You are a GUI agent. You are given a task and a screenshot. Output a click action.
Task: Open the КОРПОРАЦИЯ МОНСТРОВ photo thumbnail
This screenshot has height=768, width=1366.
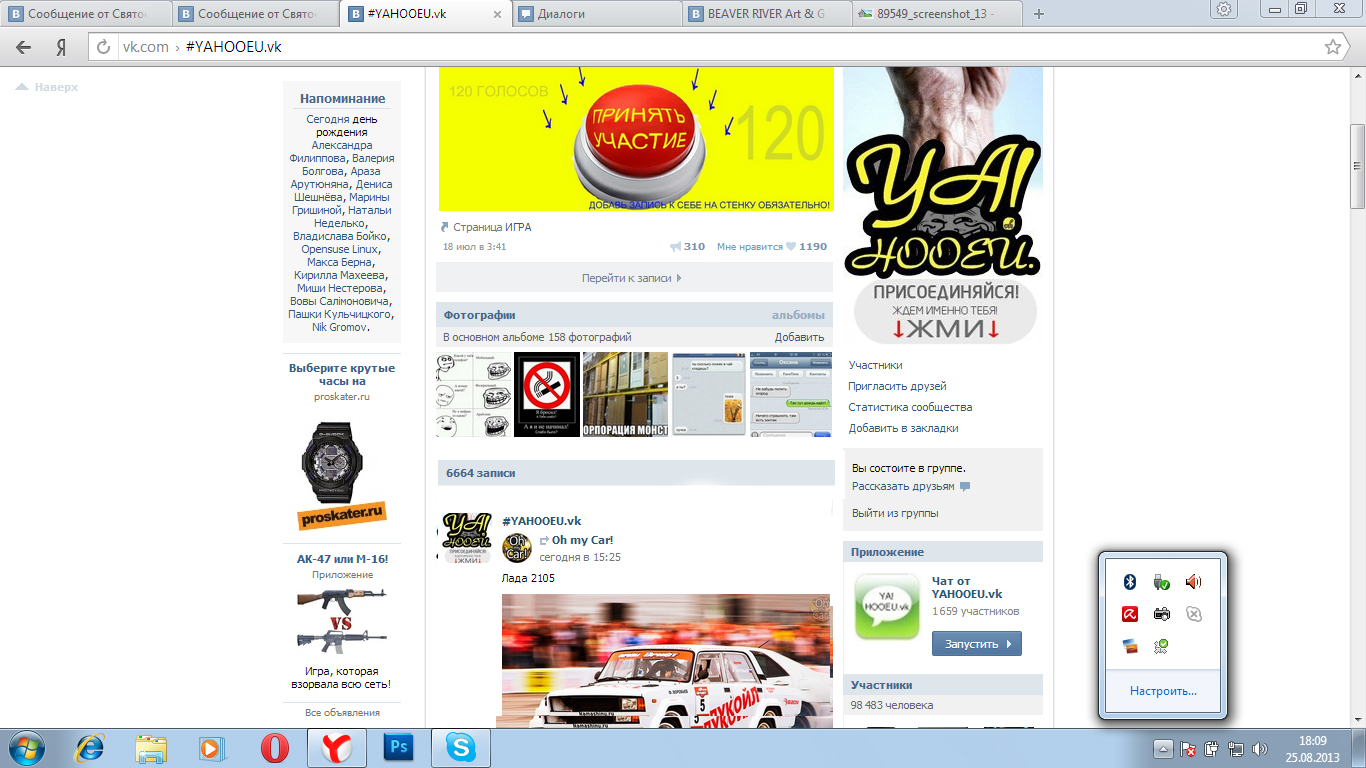(x=625, y=394)
